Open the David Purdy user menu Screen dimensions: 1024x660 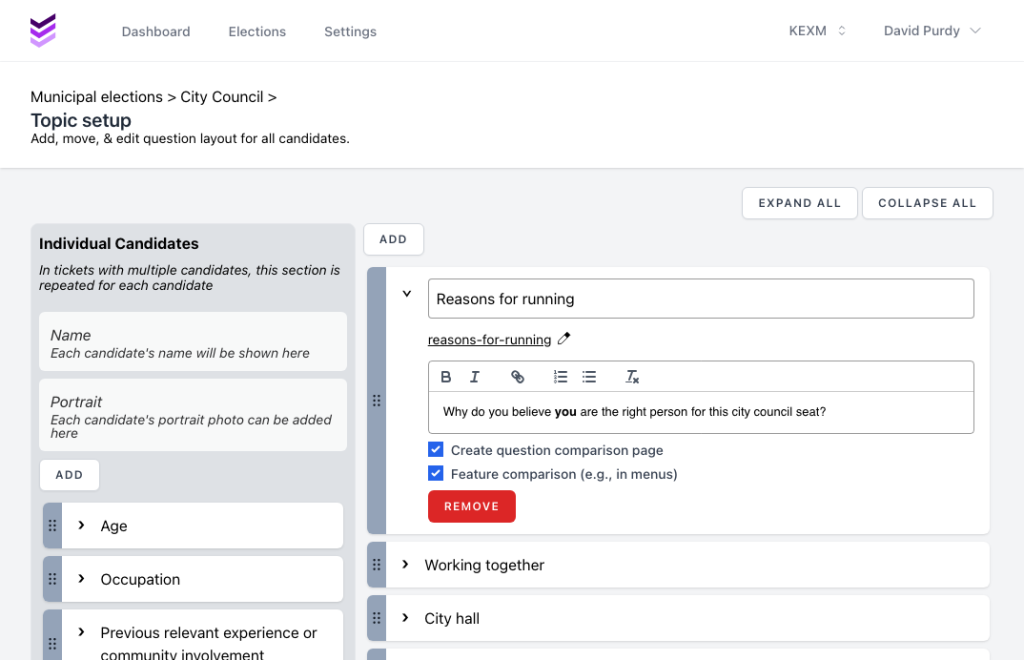[932, 31]
